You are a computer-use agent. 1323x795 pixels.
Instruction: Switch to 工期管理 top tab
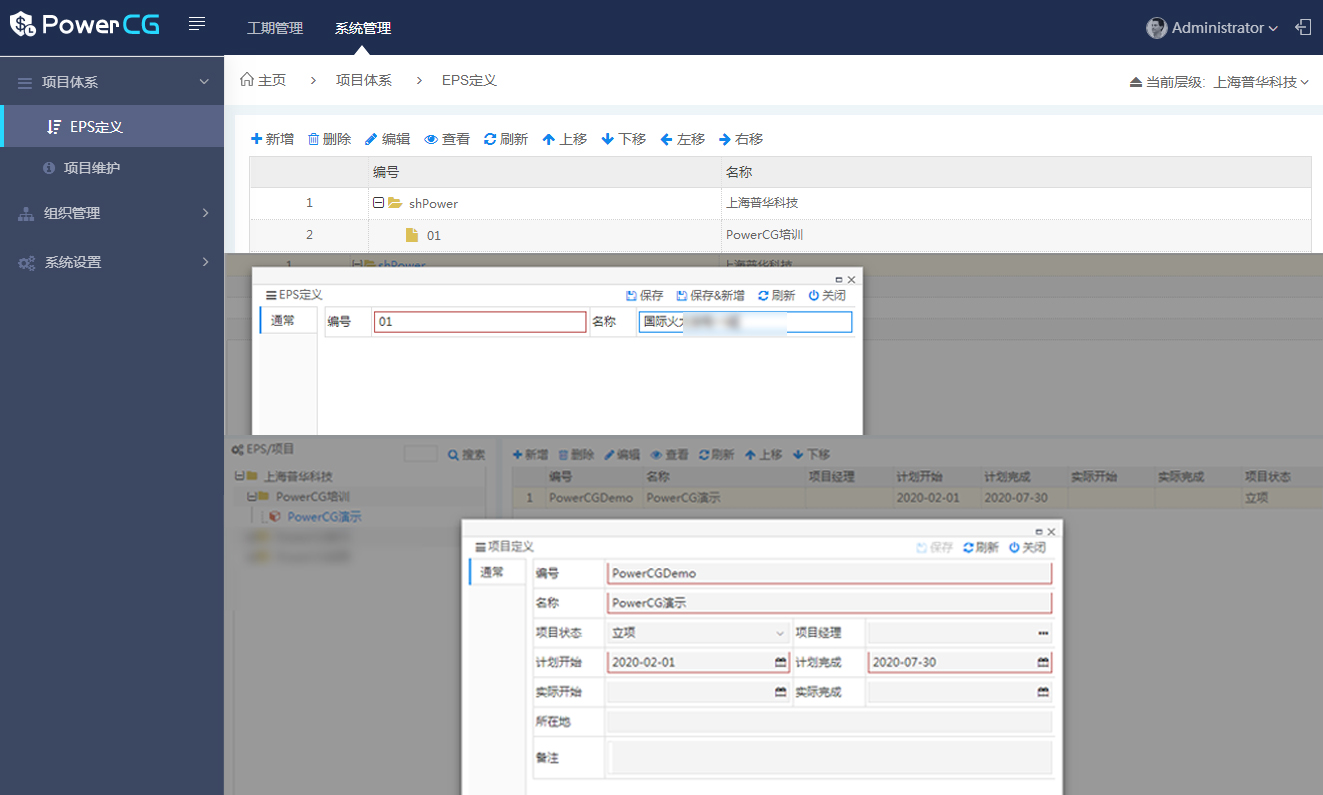tap(275, 28)
